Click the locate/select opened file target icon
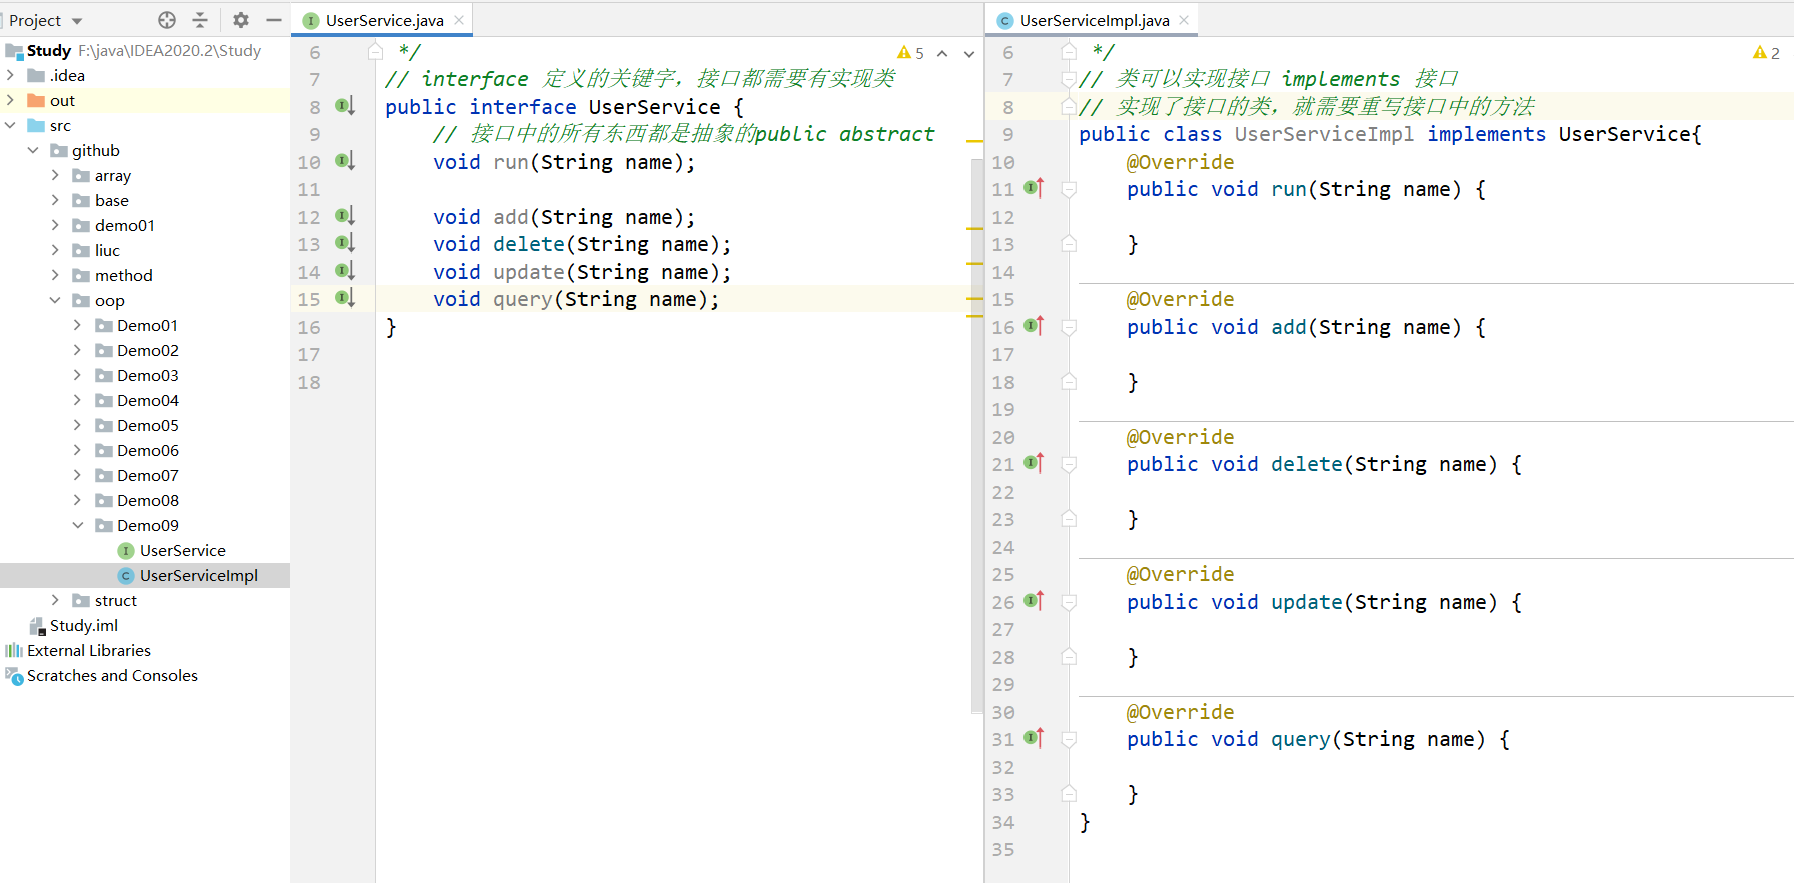 click(x=167, y=20)
